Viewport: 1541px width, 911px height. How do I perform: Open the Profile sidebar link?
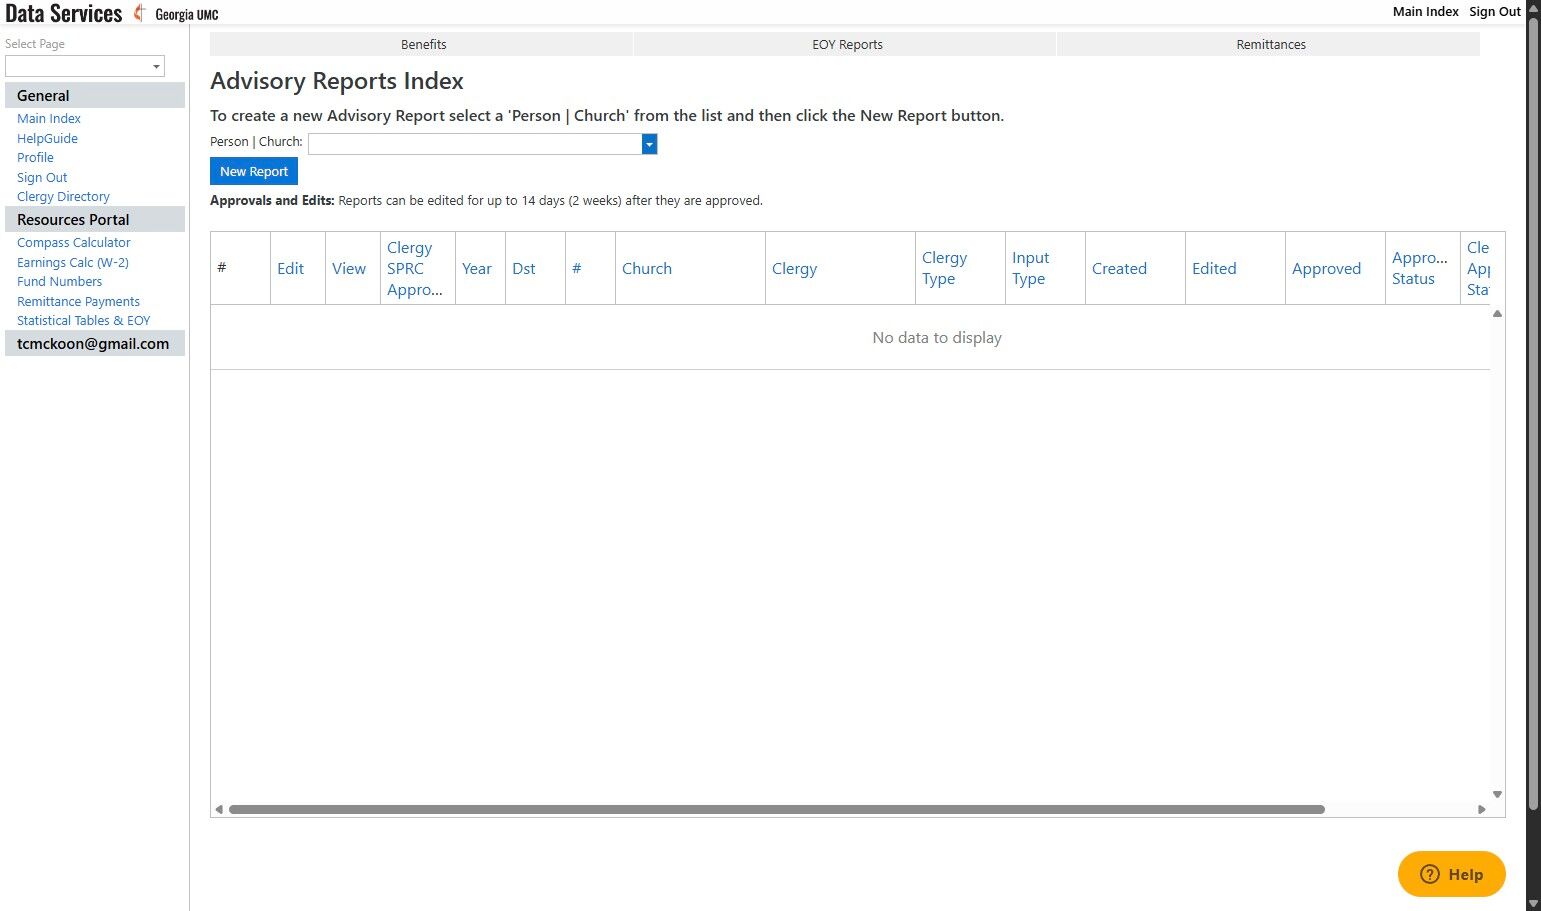pyautogui.click(x=35, y=157)
